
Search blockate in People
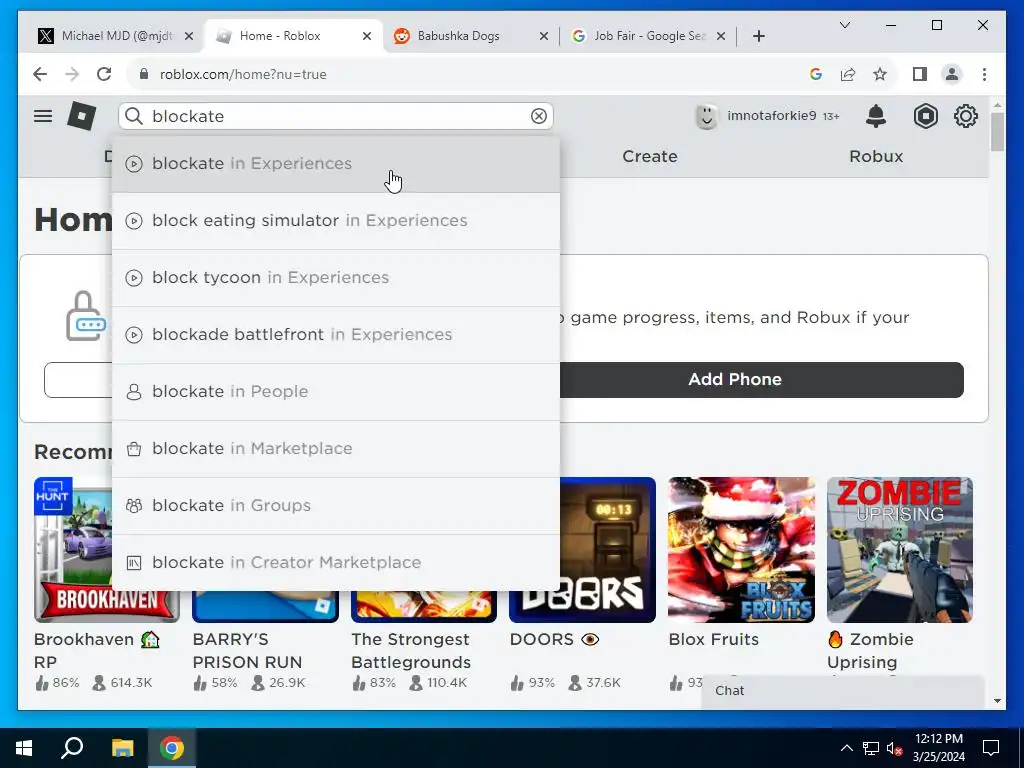pos(336,392)
